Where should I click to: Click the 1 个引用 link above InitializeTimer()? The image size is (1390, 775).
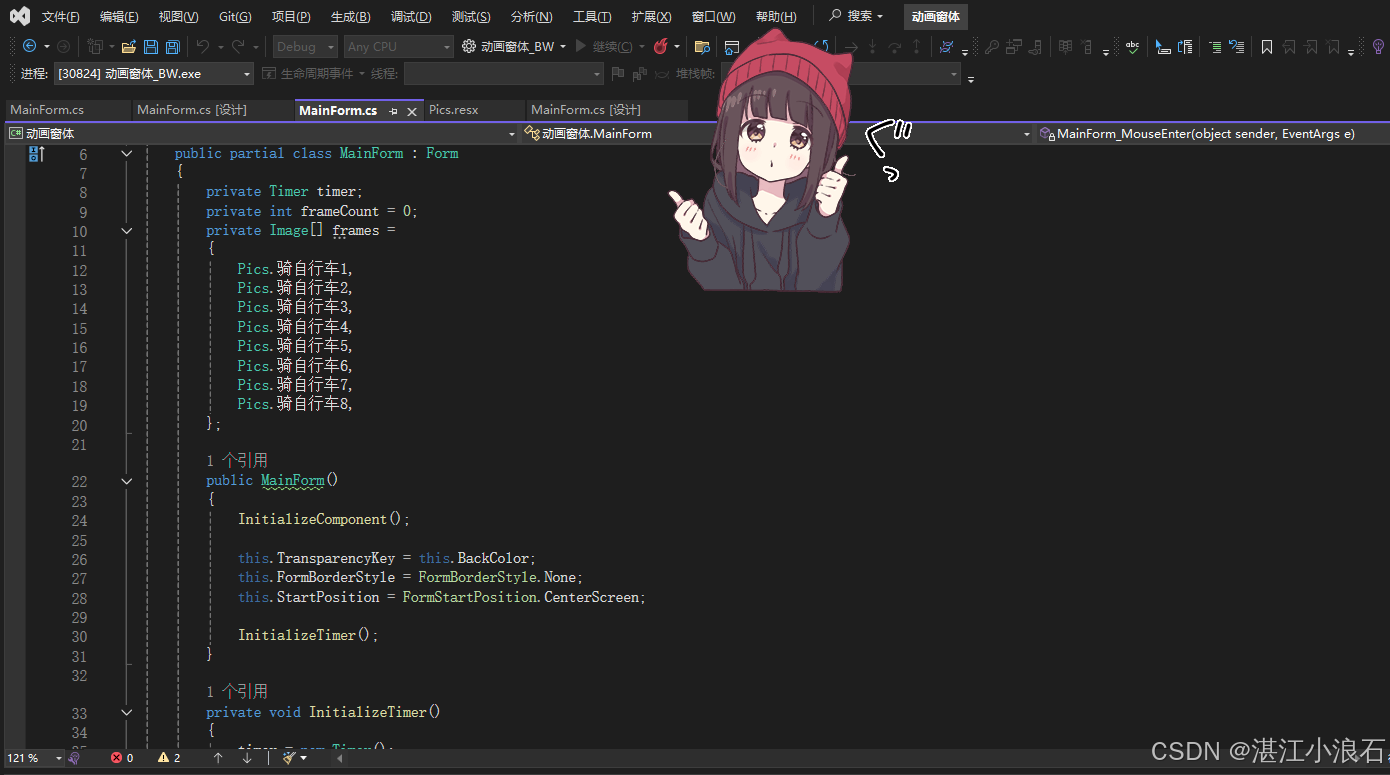coord(237,691)
